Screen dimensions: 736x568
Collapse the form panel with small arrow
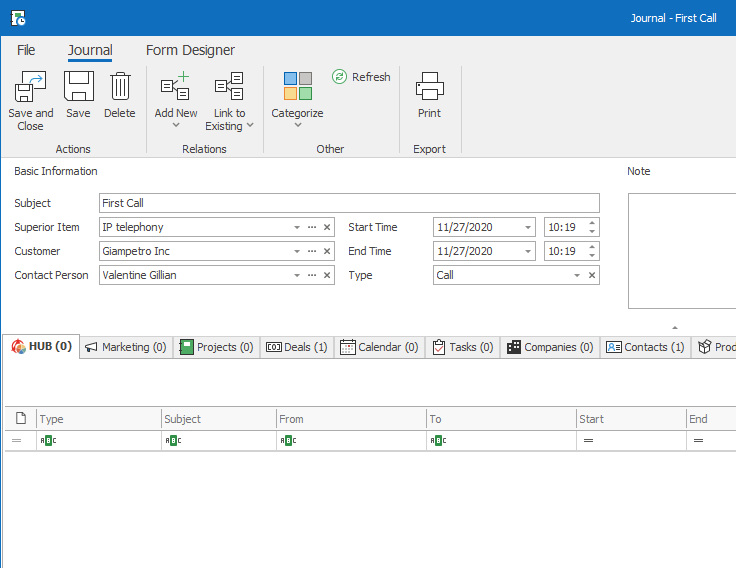point(675,328)
